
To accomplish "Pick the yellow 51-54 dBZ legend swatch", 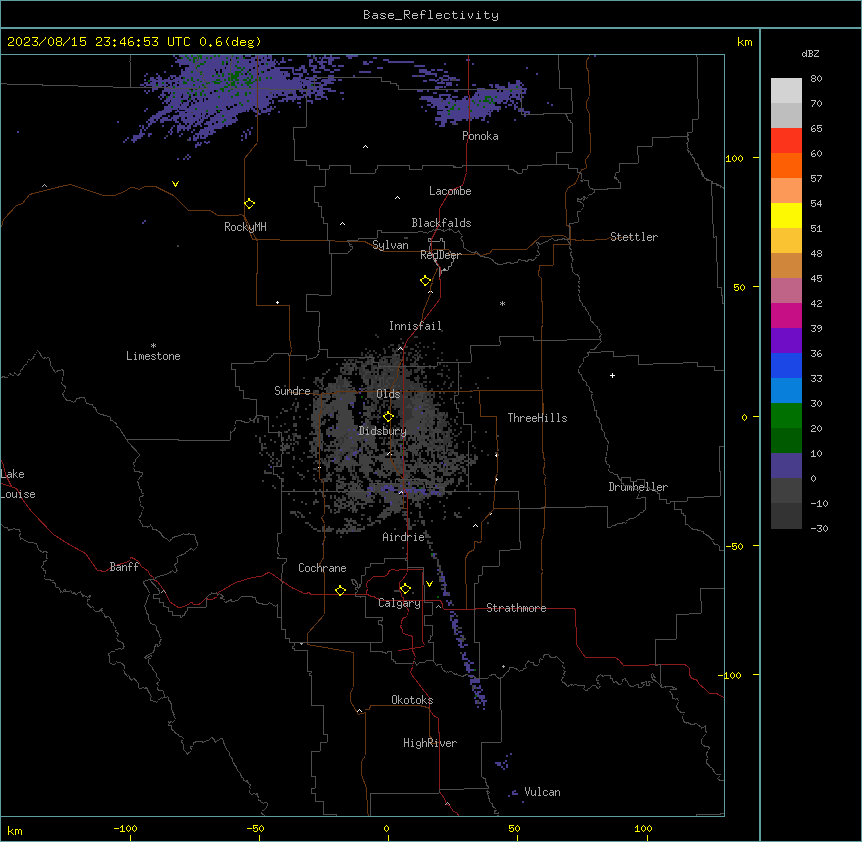I will click(786, 215).
